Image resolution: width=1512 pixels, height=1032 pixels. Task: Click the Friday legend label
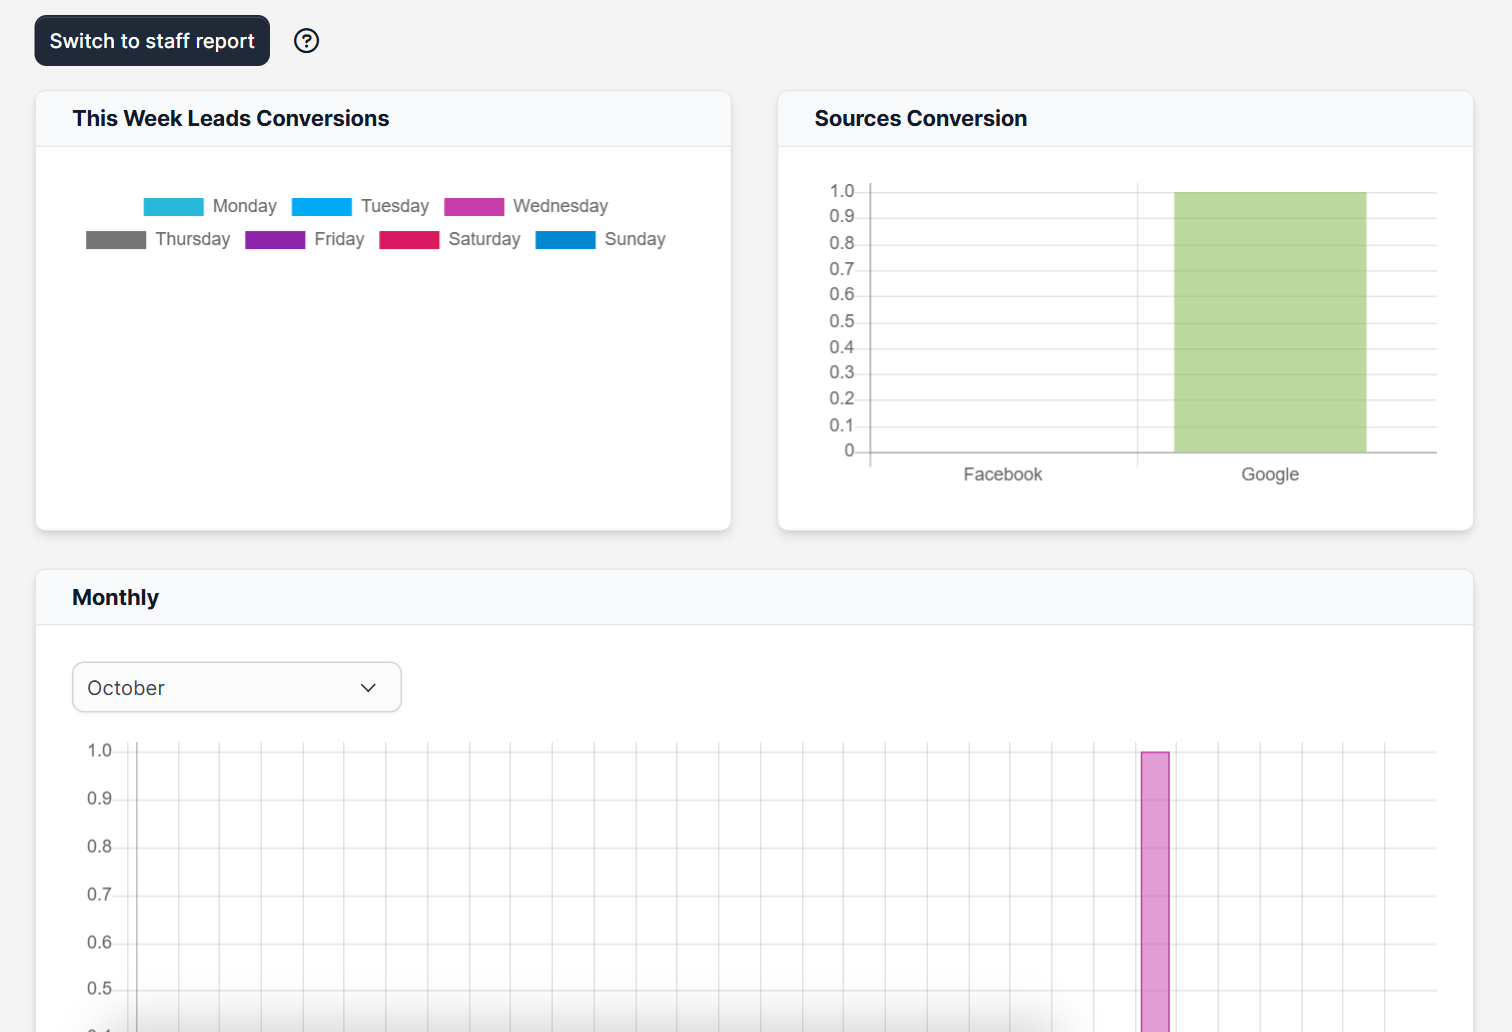point(340,239)
